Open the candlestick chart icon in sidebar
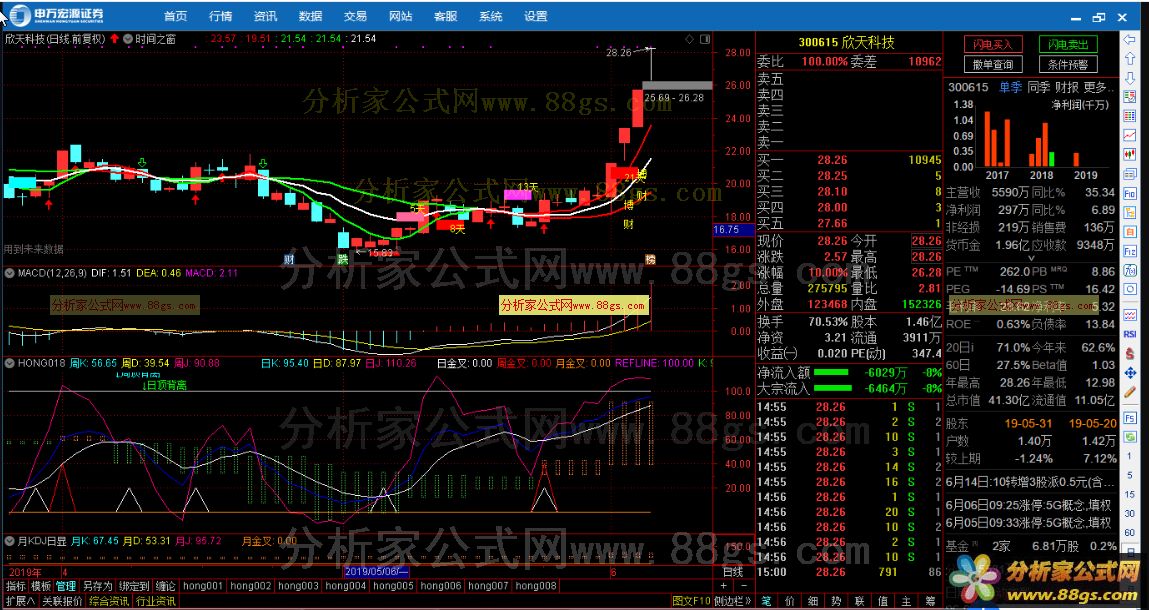This screenshot has width=1149, height=610. pos(1129,154)
